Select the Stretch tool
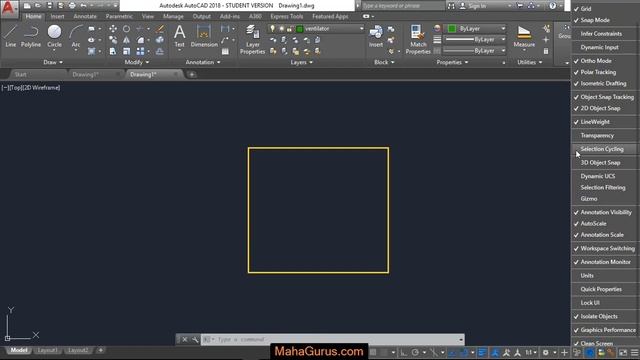This screenshot has height=360, width=640. 113,51
